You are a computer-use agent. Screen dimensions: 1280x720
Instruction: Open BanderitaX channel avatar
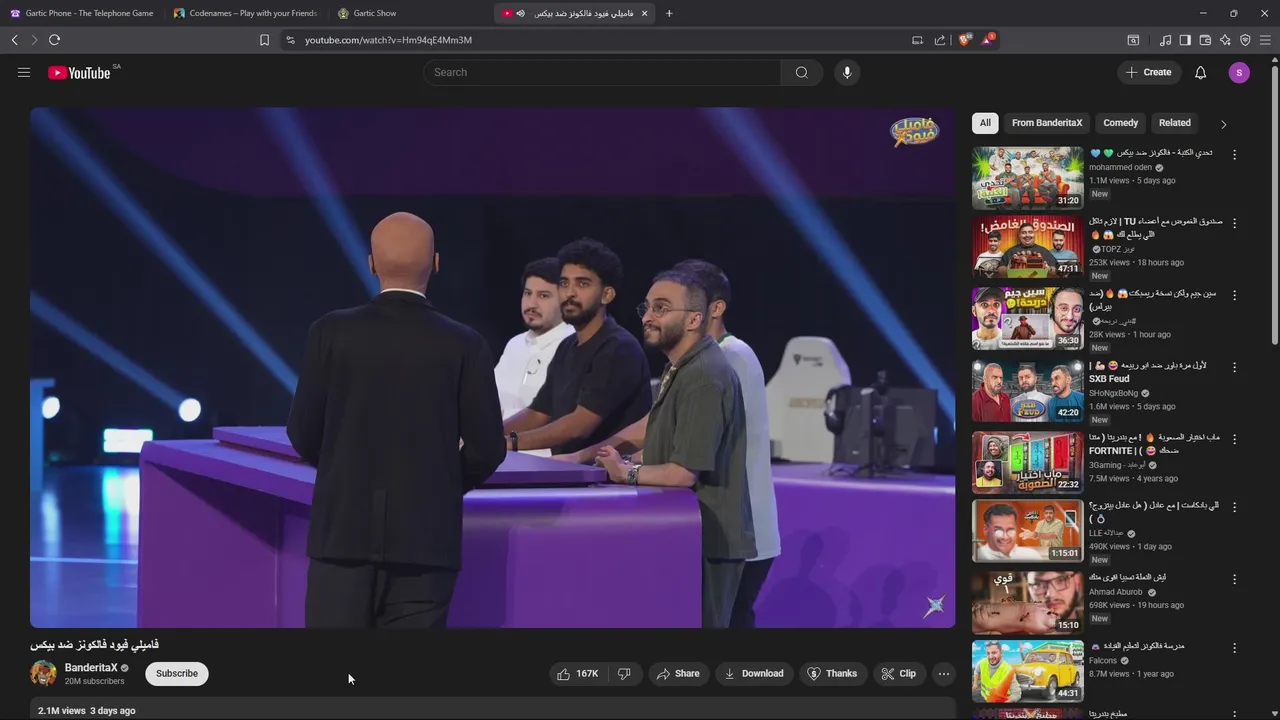(x=43, y=673)
